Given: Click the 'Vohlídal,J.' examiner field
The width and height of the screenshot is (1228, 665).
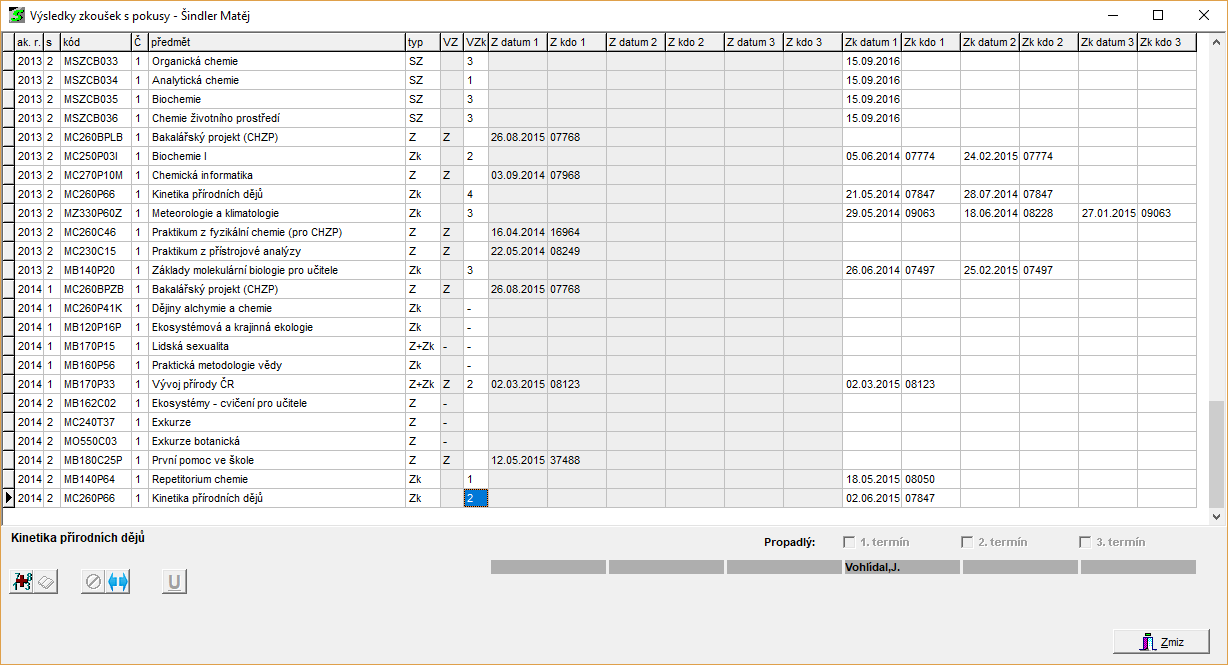Looking at the screenshot, I should pos(901,567).
